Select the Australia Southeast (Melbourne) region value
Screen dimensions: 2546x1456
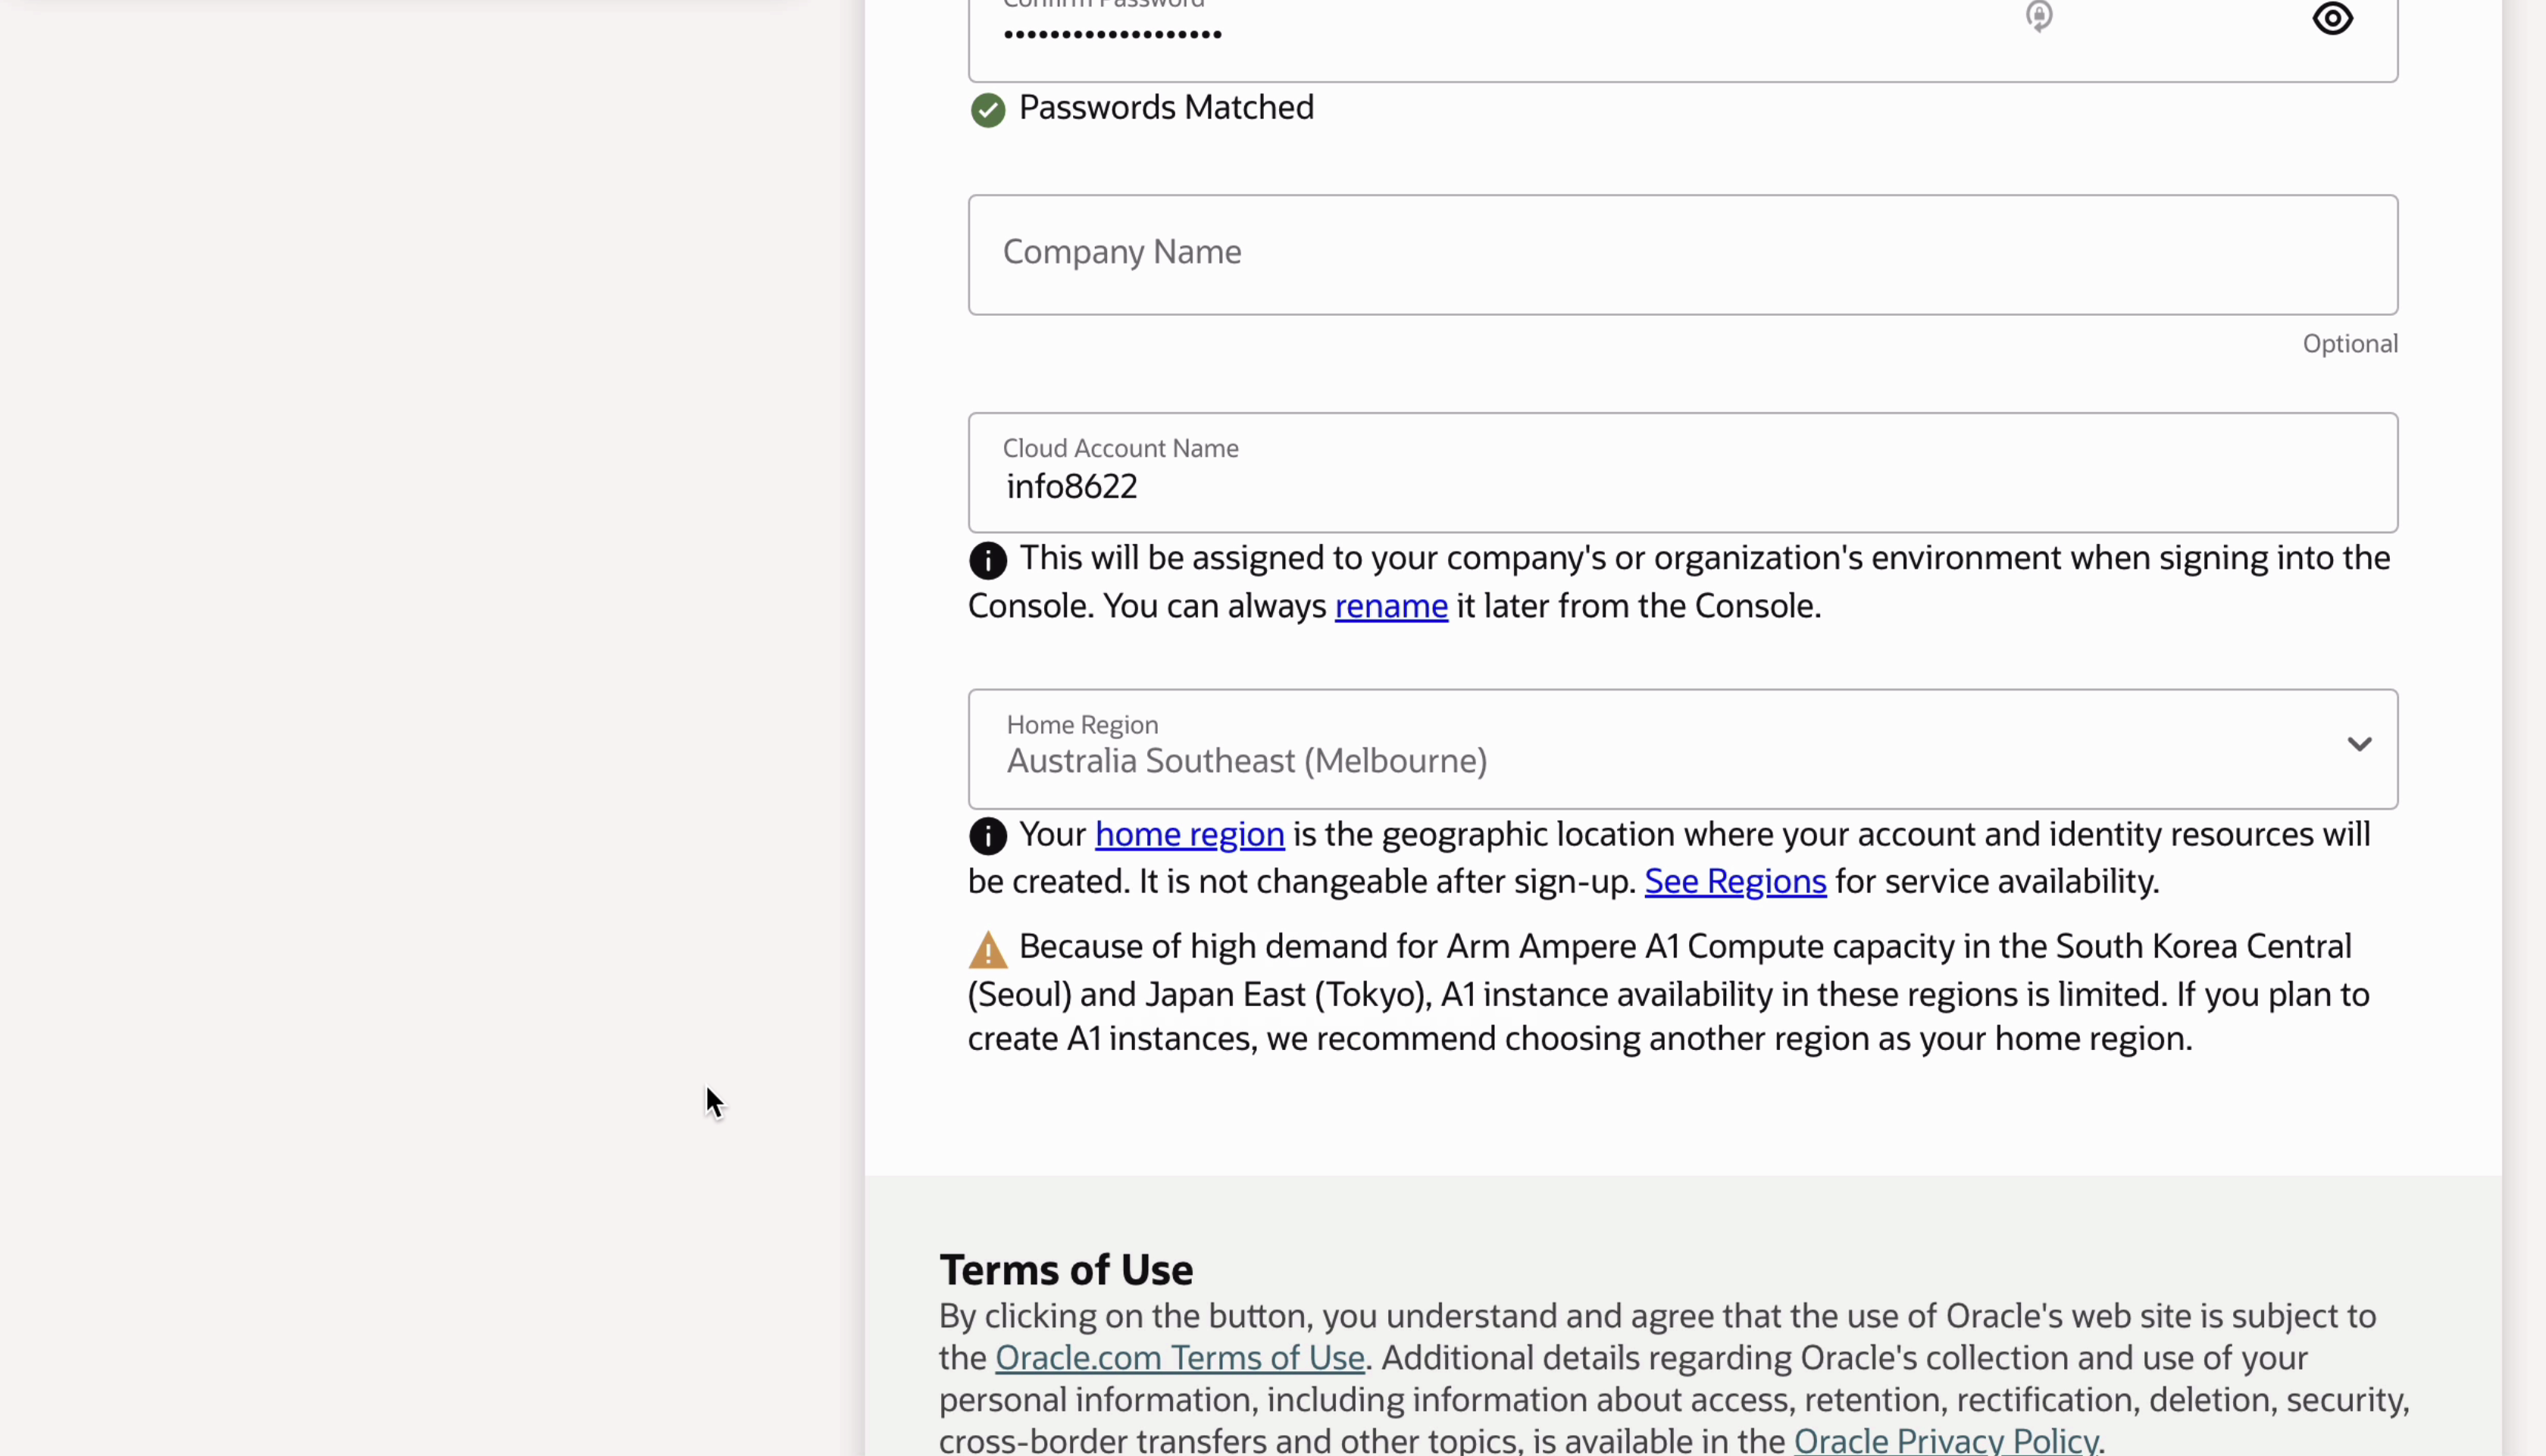[1246, 761]
